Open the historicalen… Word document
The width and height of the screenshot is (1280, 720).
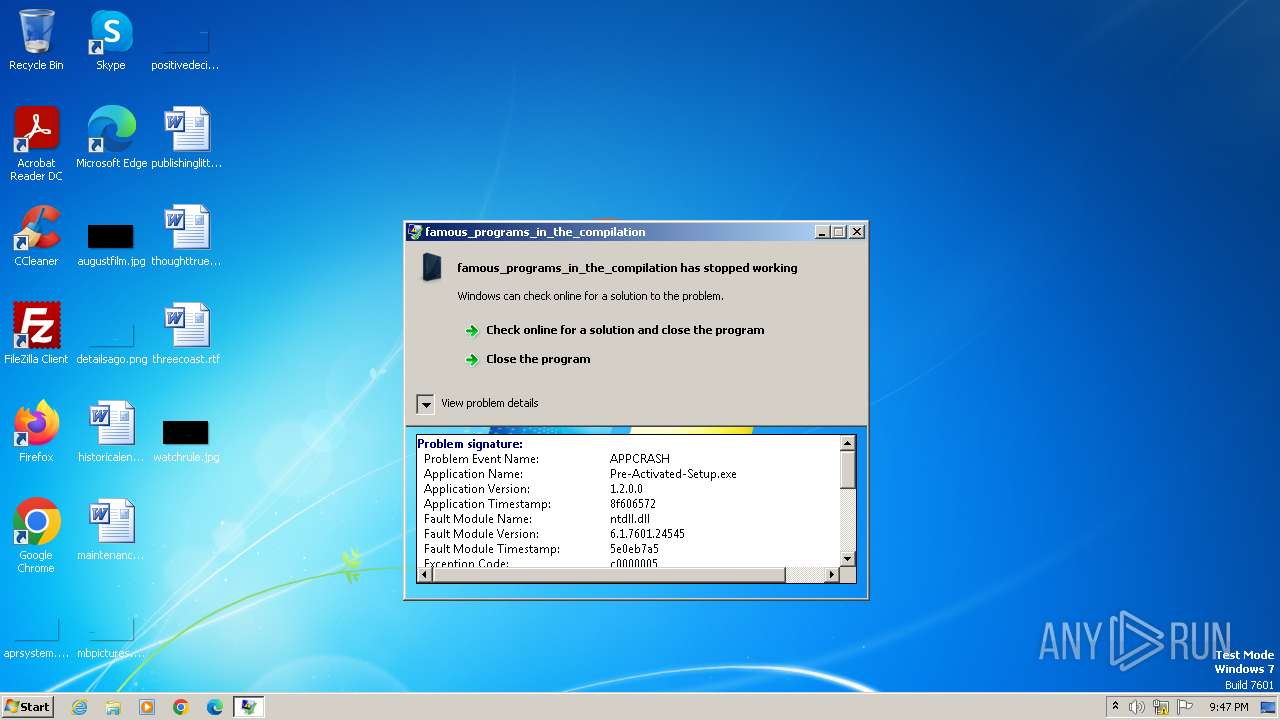click(111, 431)
